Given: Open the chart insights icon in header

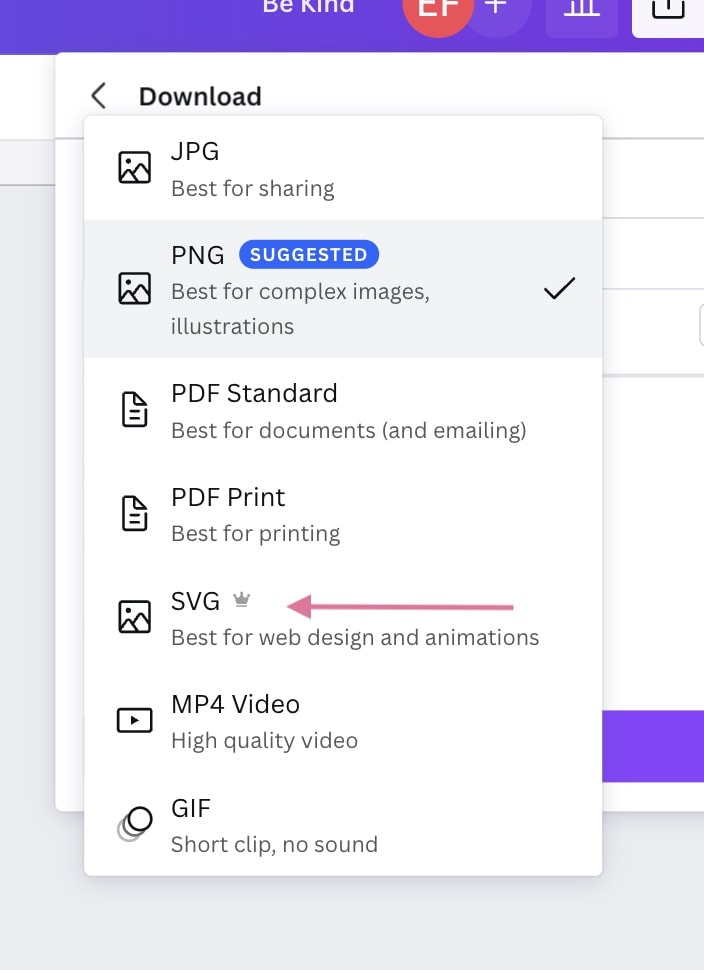Looking at the screenshot, I should click(582, 14).
